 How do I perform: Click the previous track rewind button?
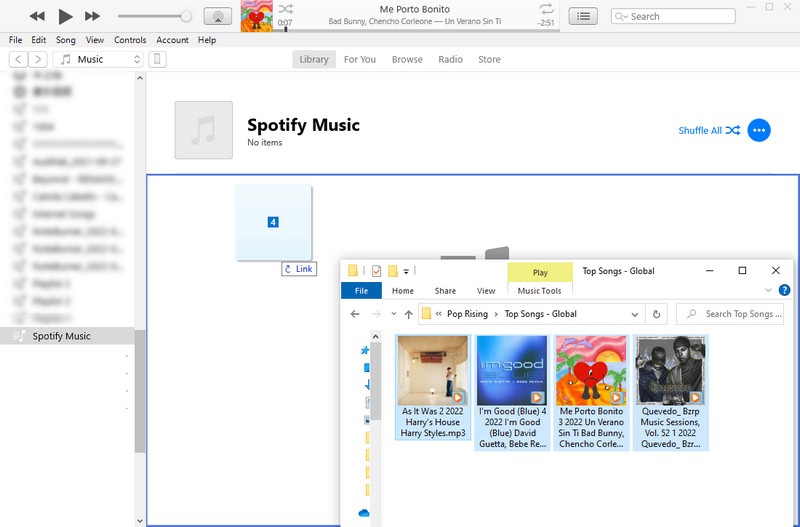point(37,16)
